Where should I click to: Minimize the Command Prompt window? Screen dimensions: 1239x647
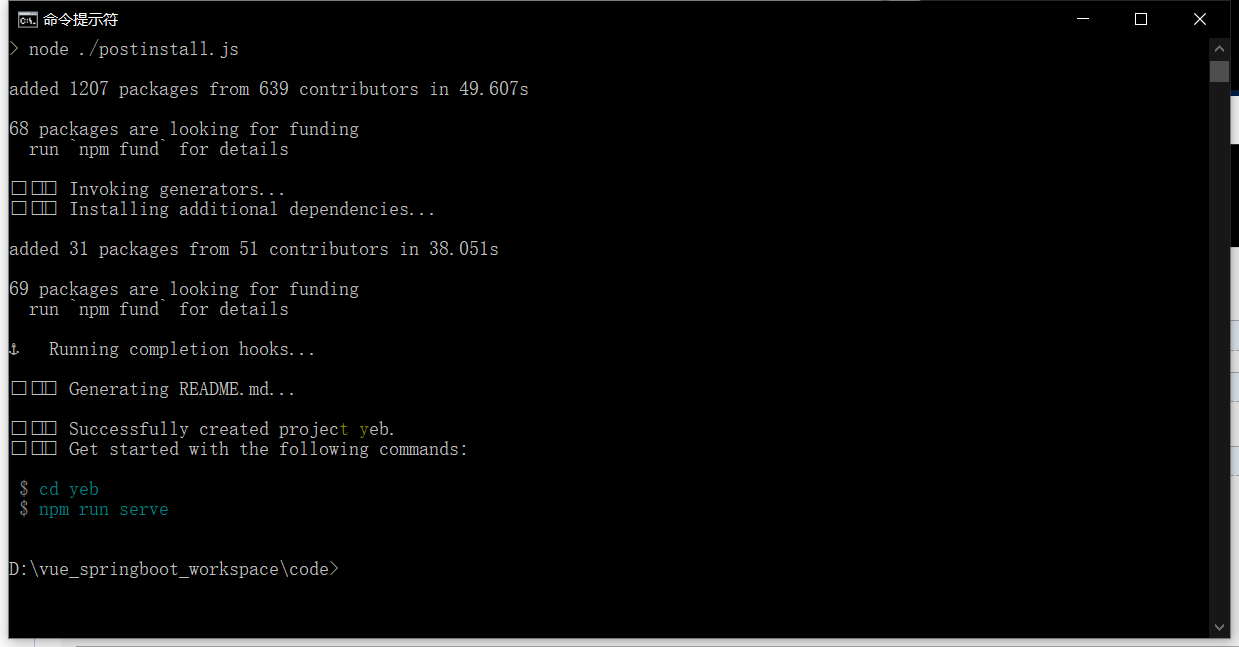1081,19
